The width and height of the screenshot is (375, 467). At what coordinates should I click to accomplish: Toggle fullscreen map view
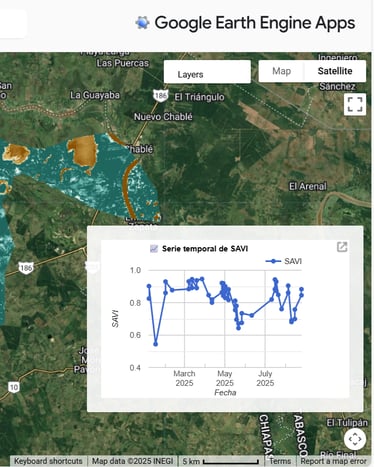pyautogui.click(x=355, y=104)
